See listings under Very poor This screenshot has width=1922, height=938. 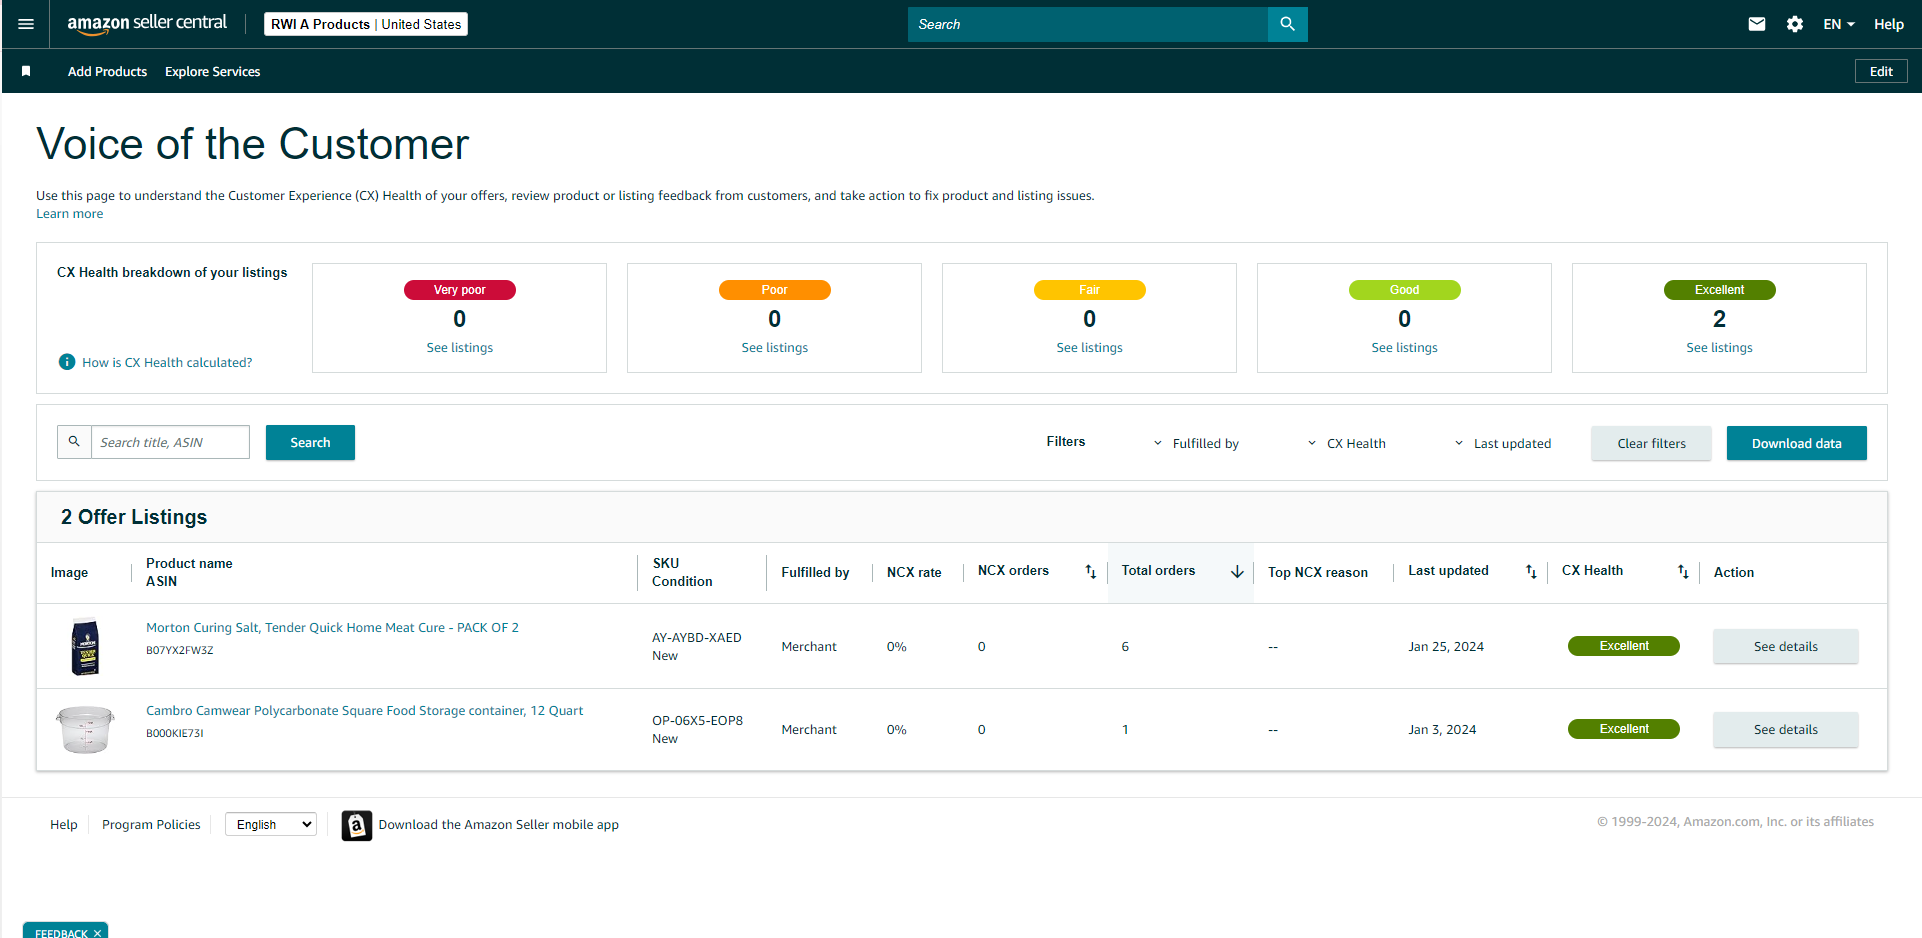click(460, 348)
